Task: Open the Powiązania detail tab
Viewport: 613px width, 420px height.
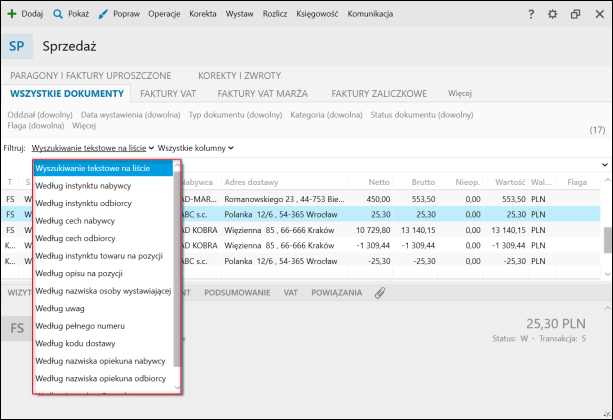Action: tap(337, 293)
